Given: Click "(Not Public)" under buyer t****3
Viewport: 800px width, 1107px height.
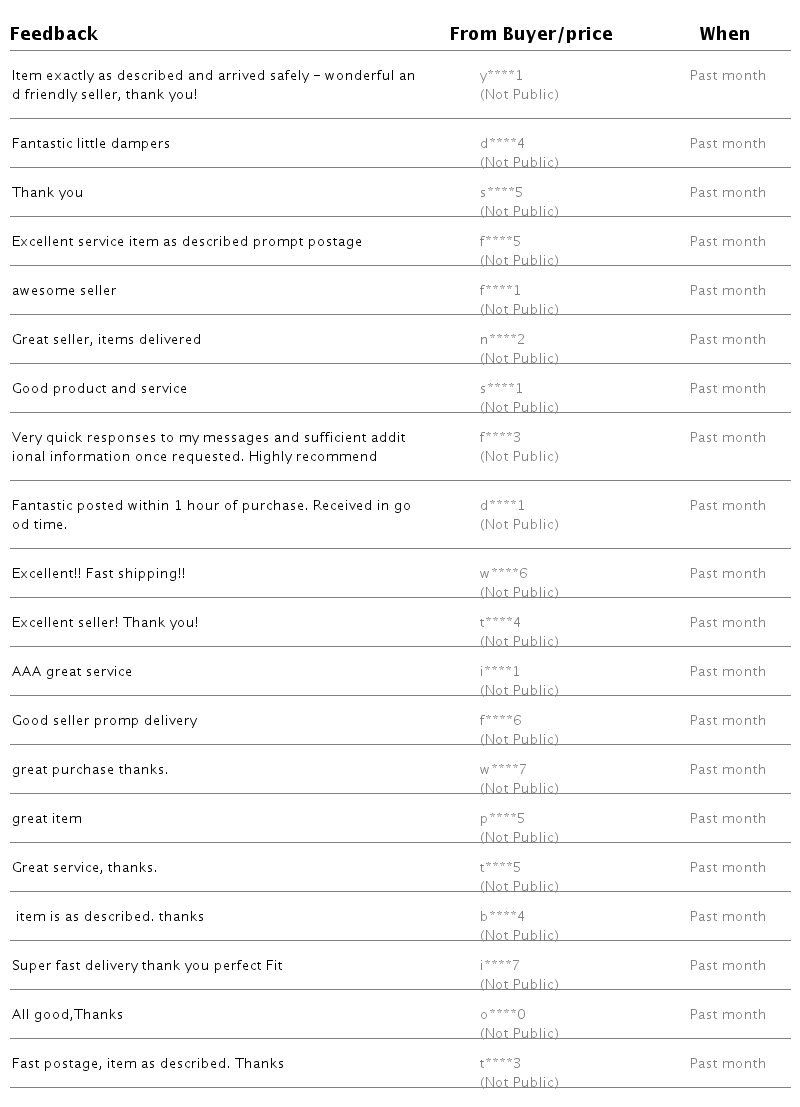Looking at the screenshot, I should (519, 1083).
